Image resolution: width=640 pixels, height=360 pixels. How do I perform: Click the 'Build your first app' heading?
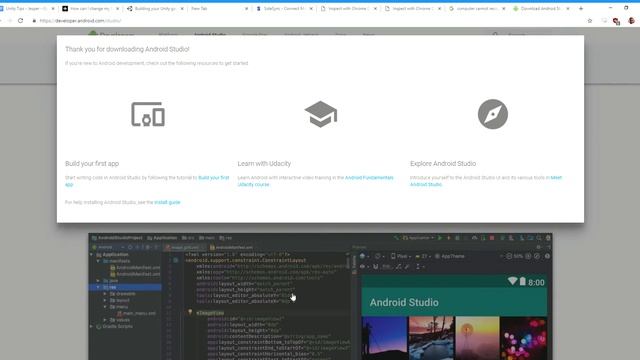(x=92, y=163)
